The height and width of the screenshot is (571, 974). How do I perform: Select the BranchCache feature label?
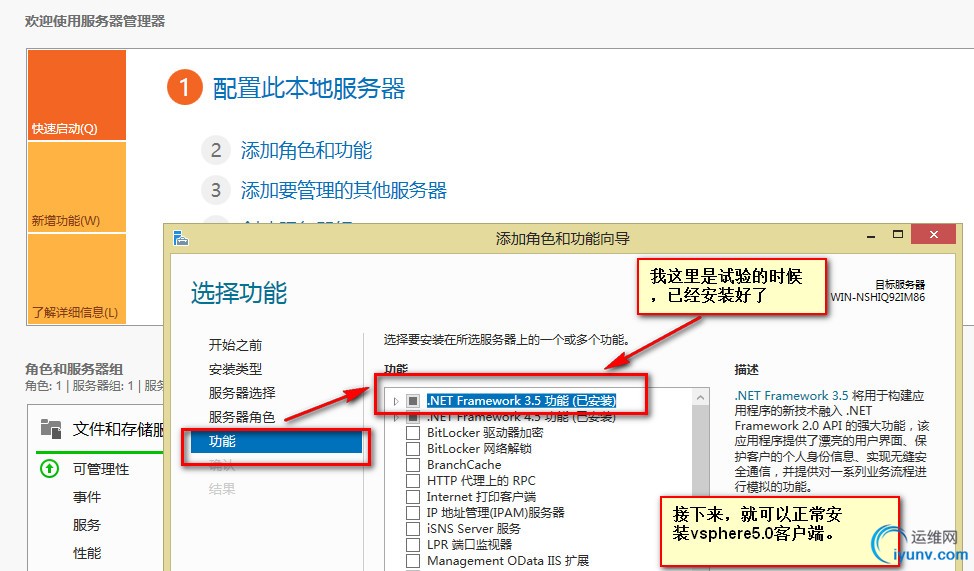click(464, 465)
